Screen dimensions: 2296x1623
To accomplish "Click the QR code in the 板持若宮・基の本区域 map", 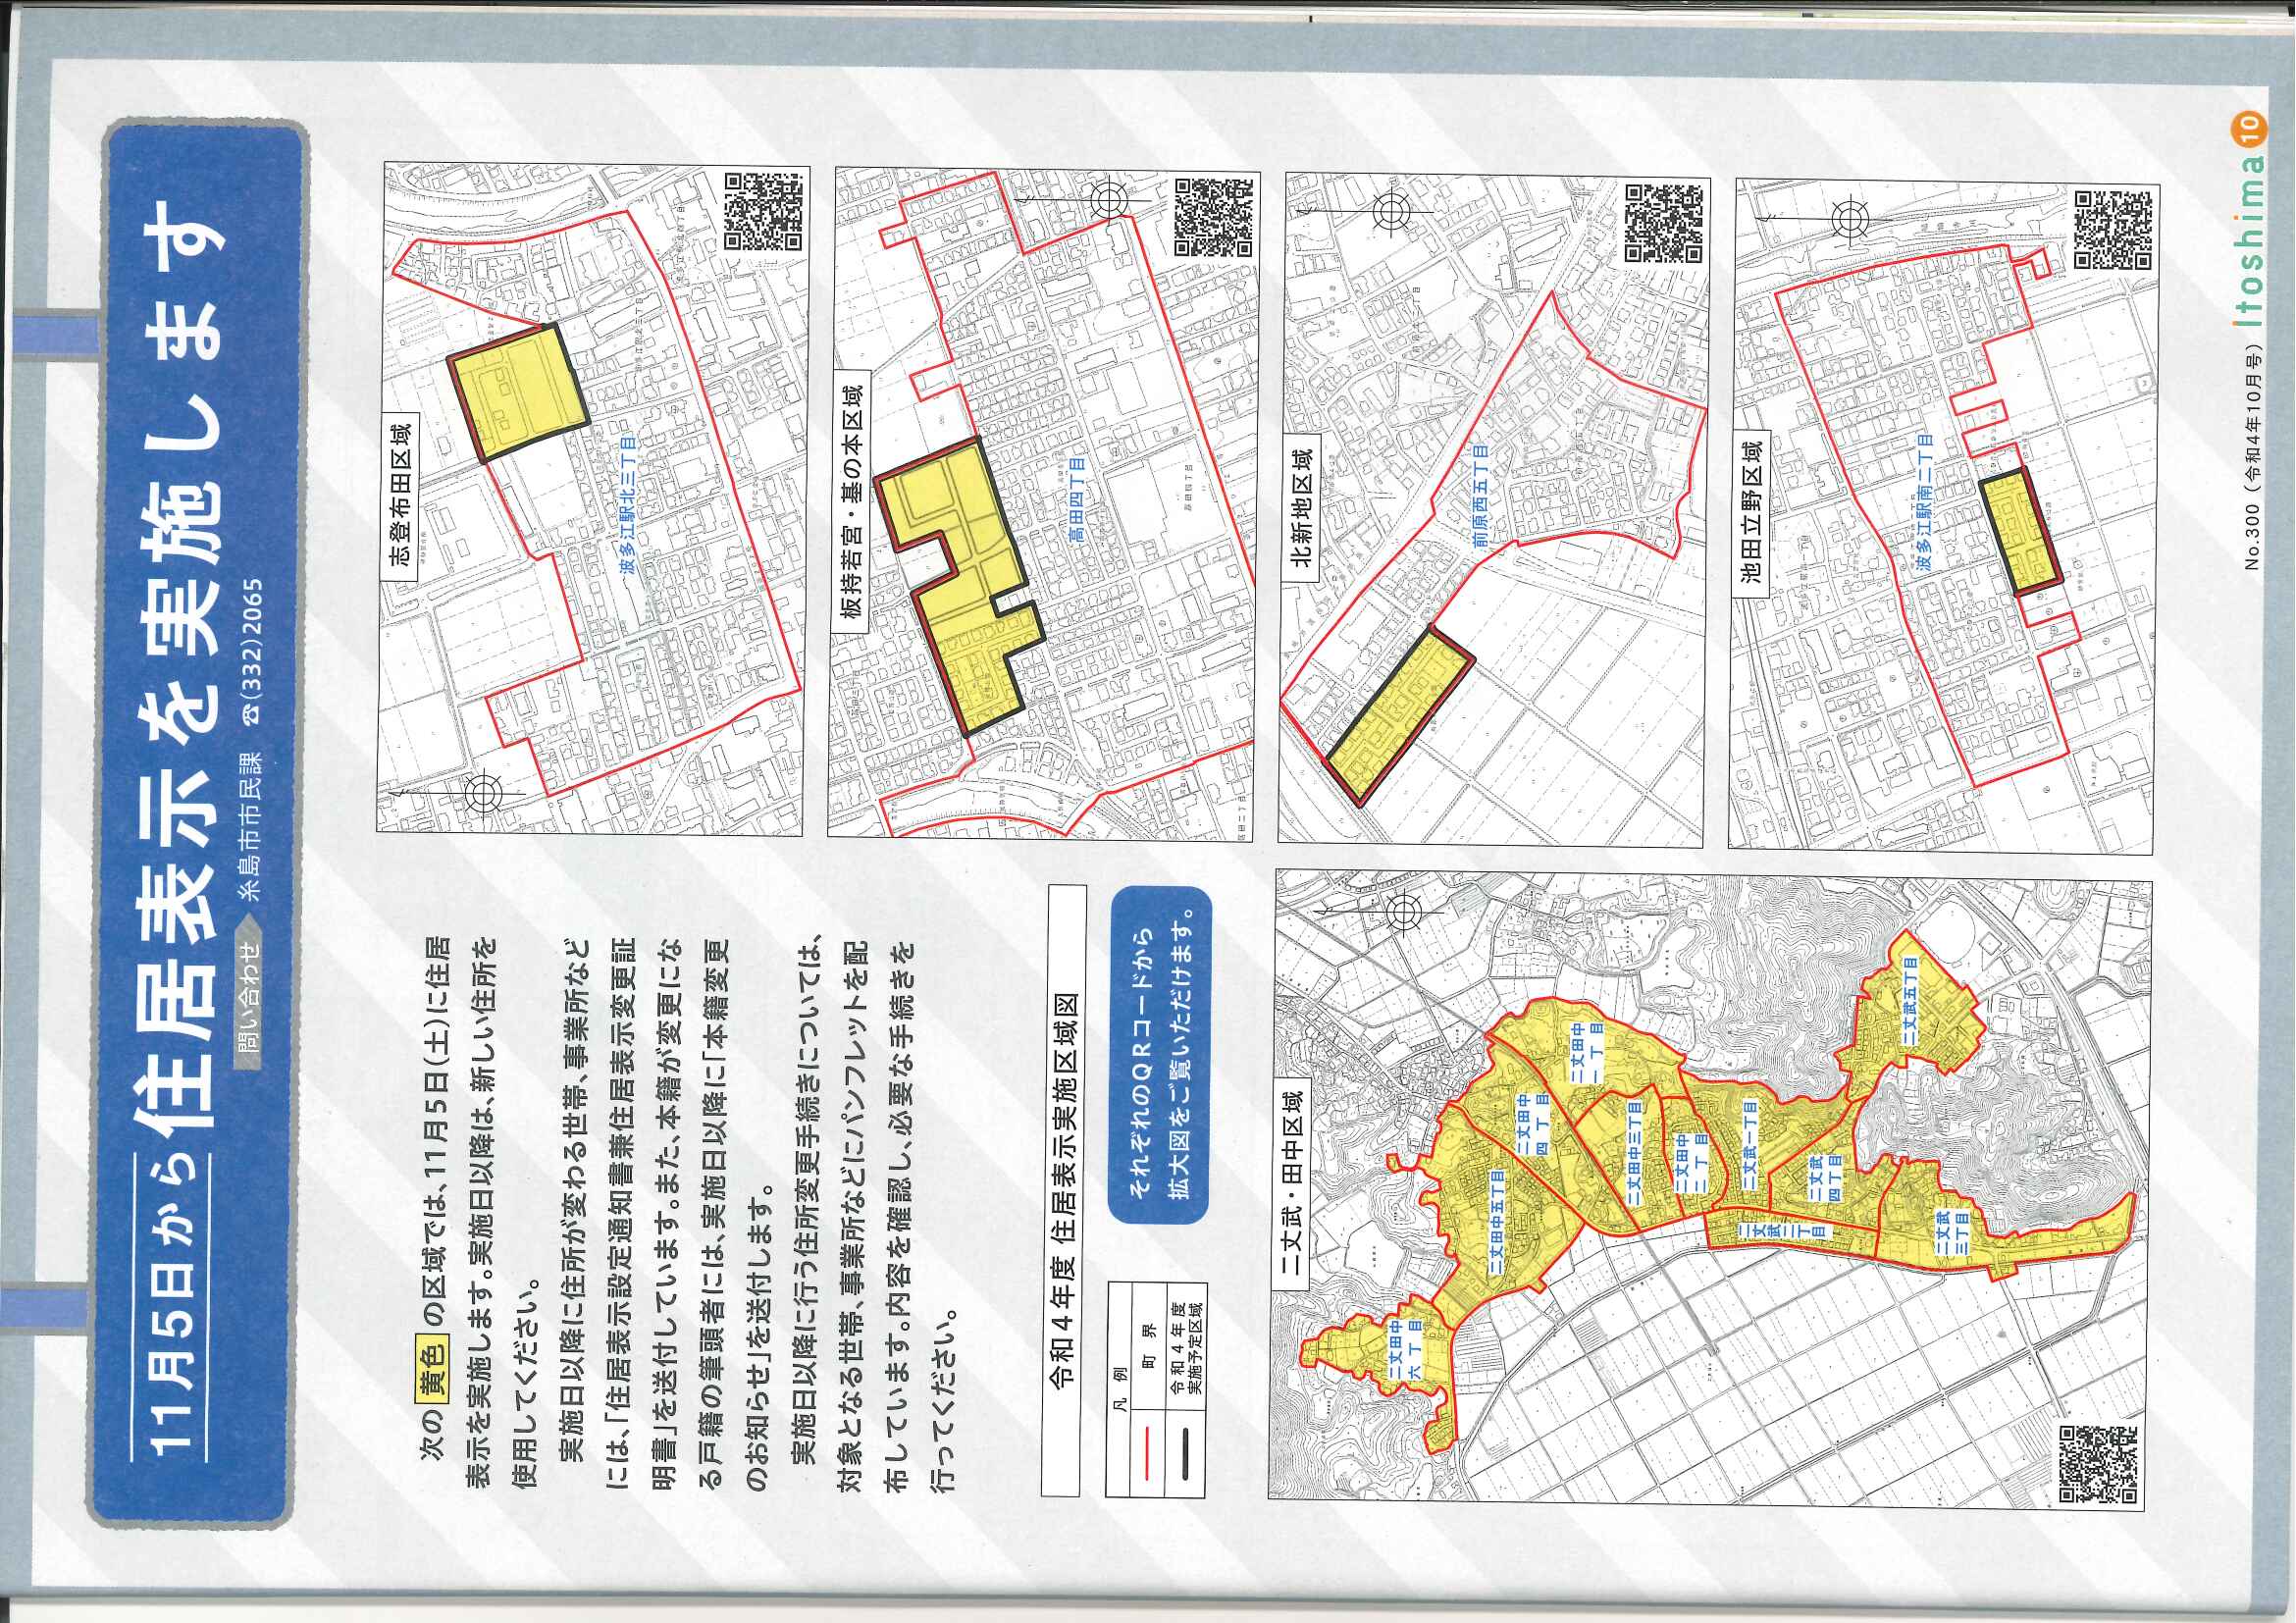I will click(x=1213, y=217).
